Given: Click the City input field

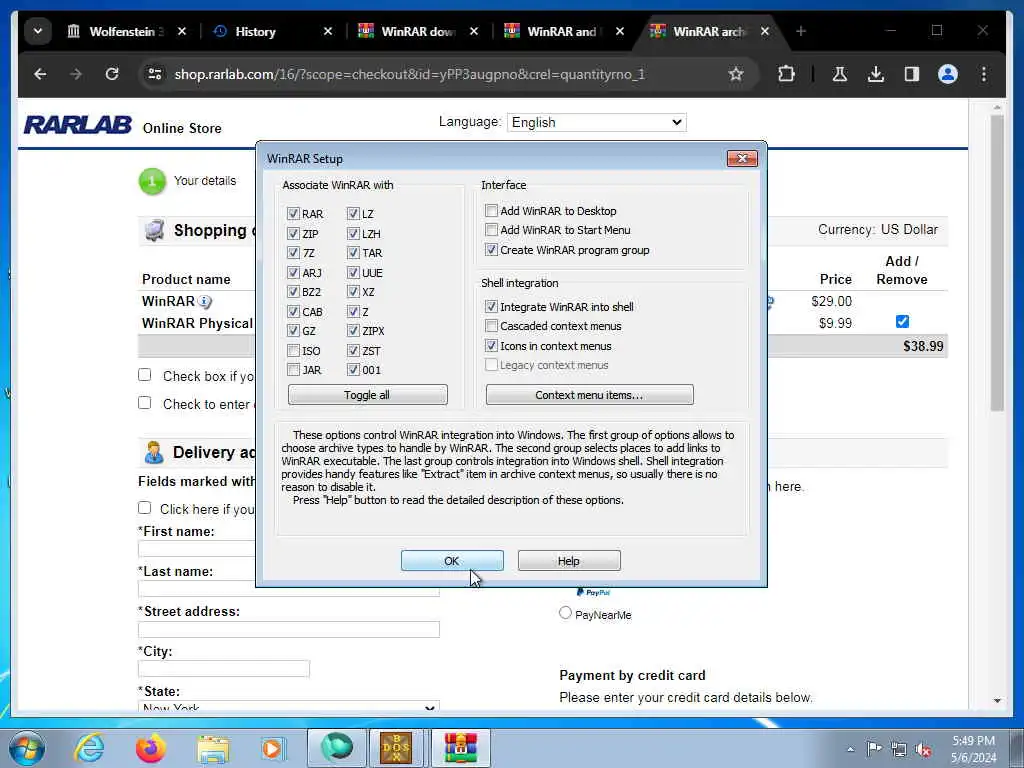Looking at the screenshot, I should click(223, 669).
